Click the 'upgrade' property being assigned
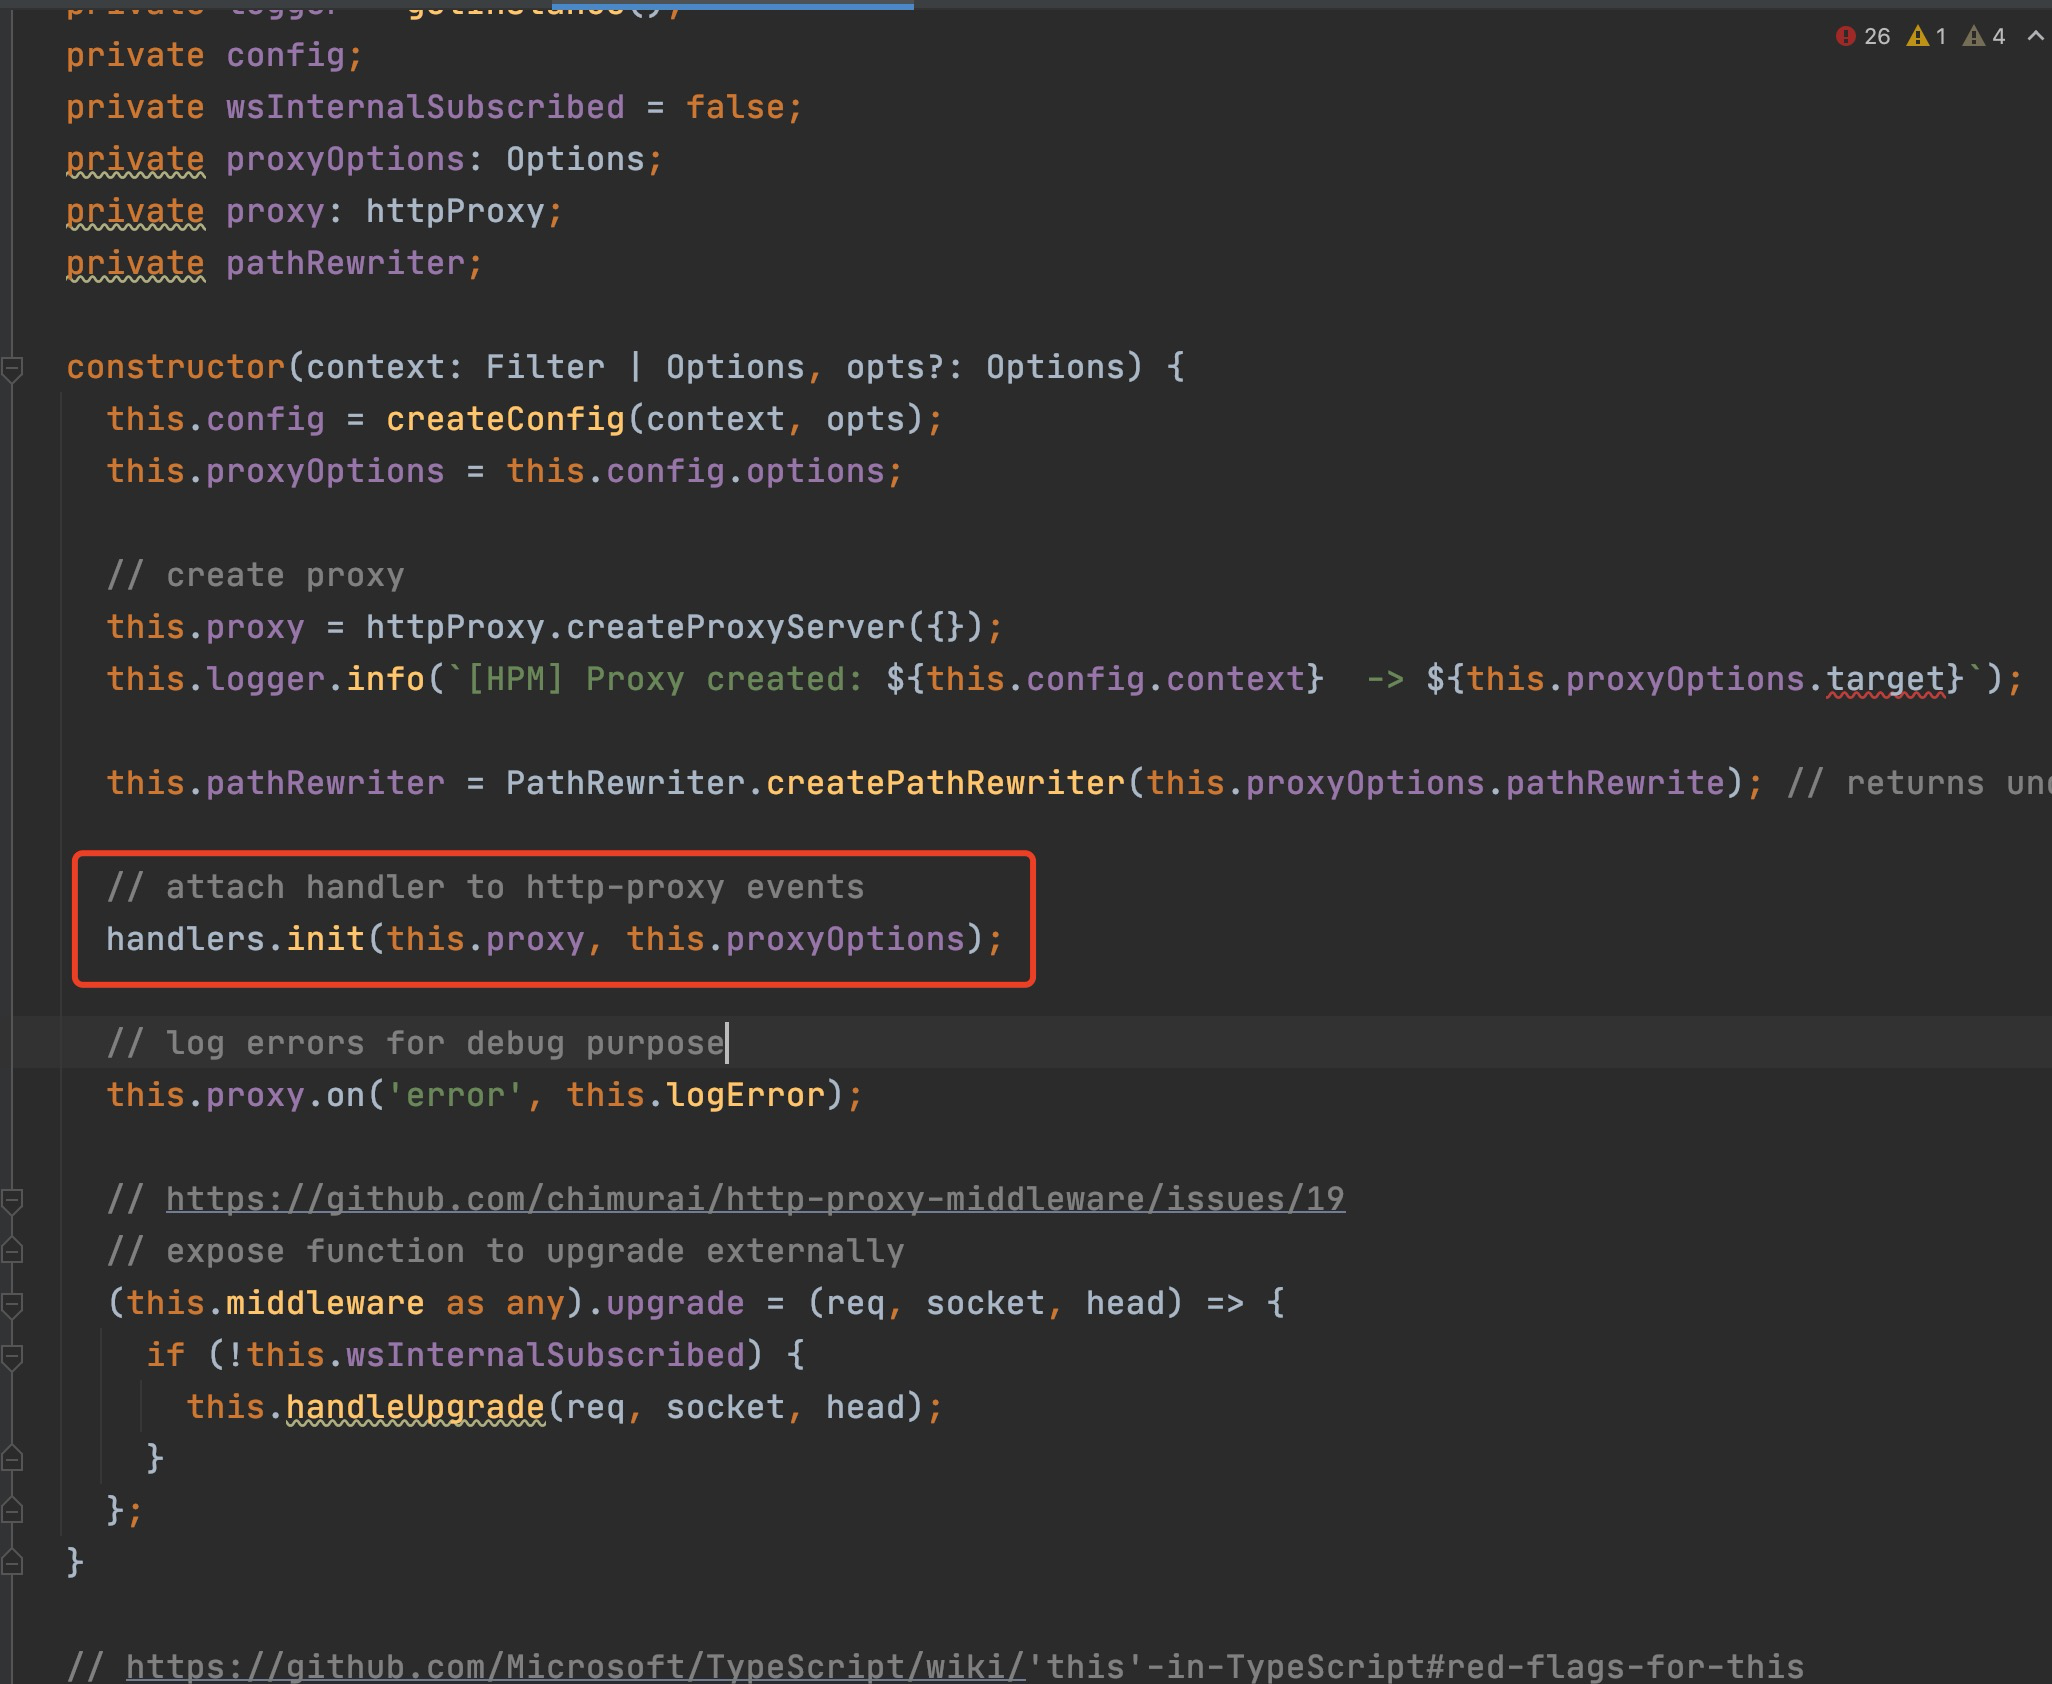This screenshot has height=1684, width=2052. click(675, 1303)
